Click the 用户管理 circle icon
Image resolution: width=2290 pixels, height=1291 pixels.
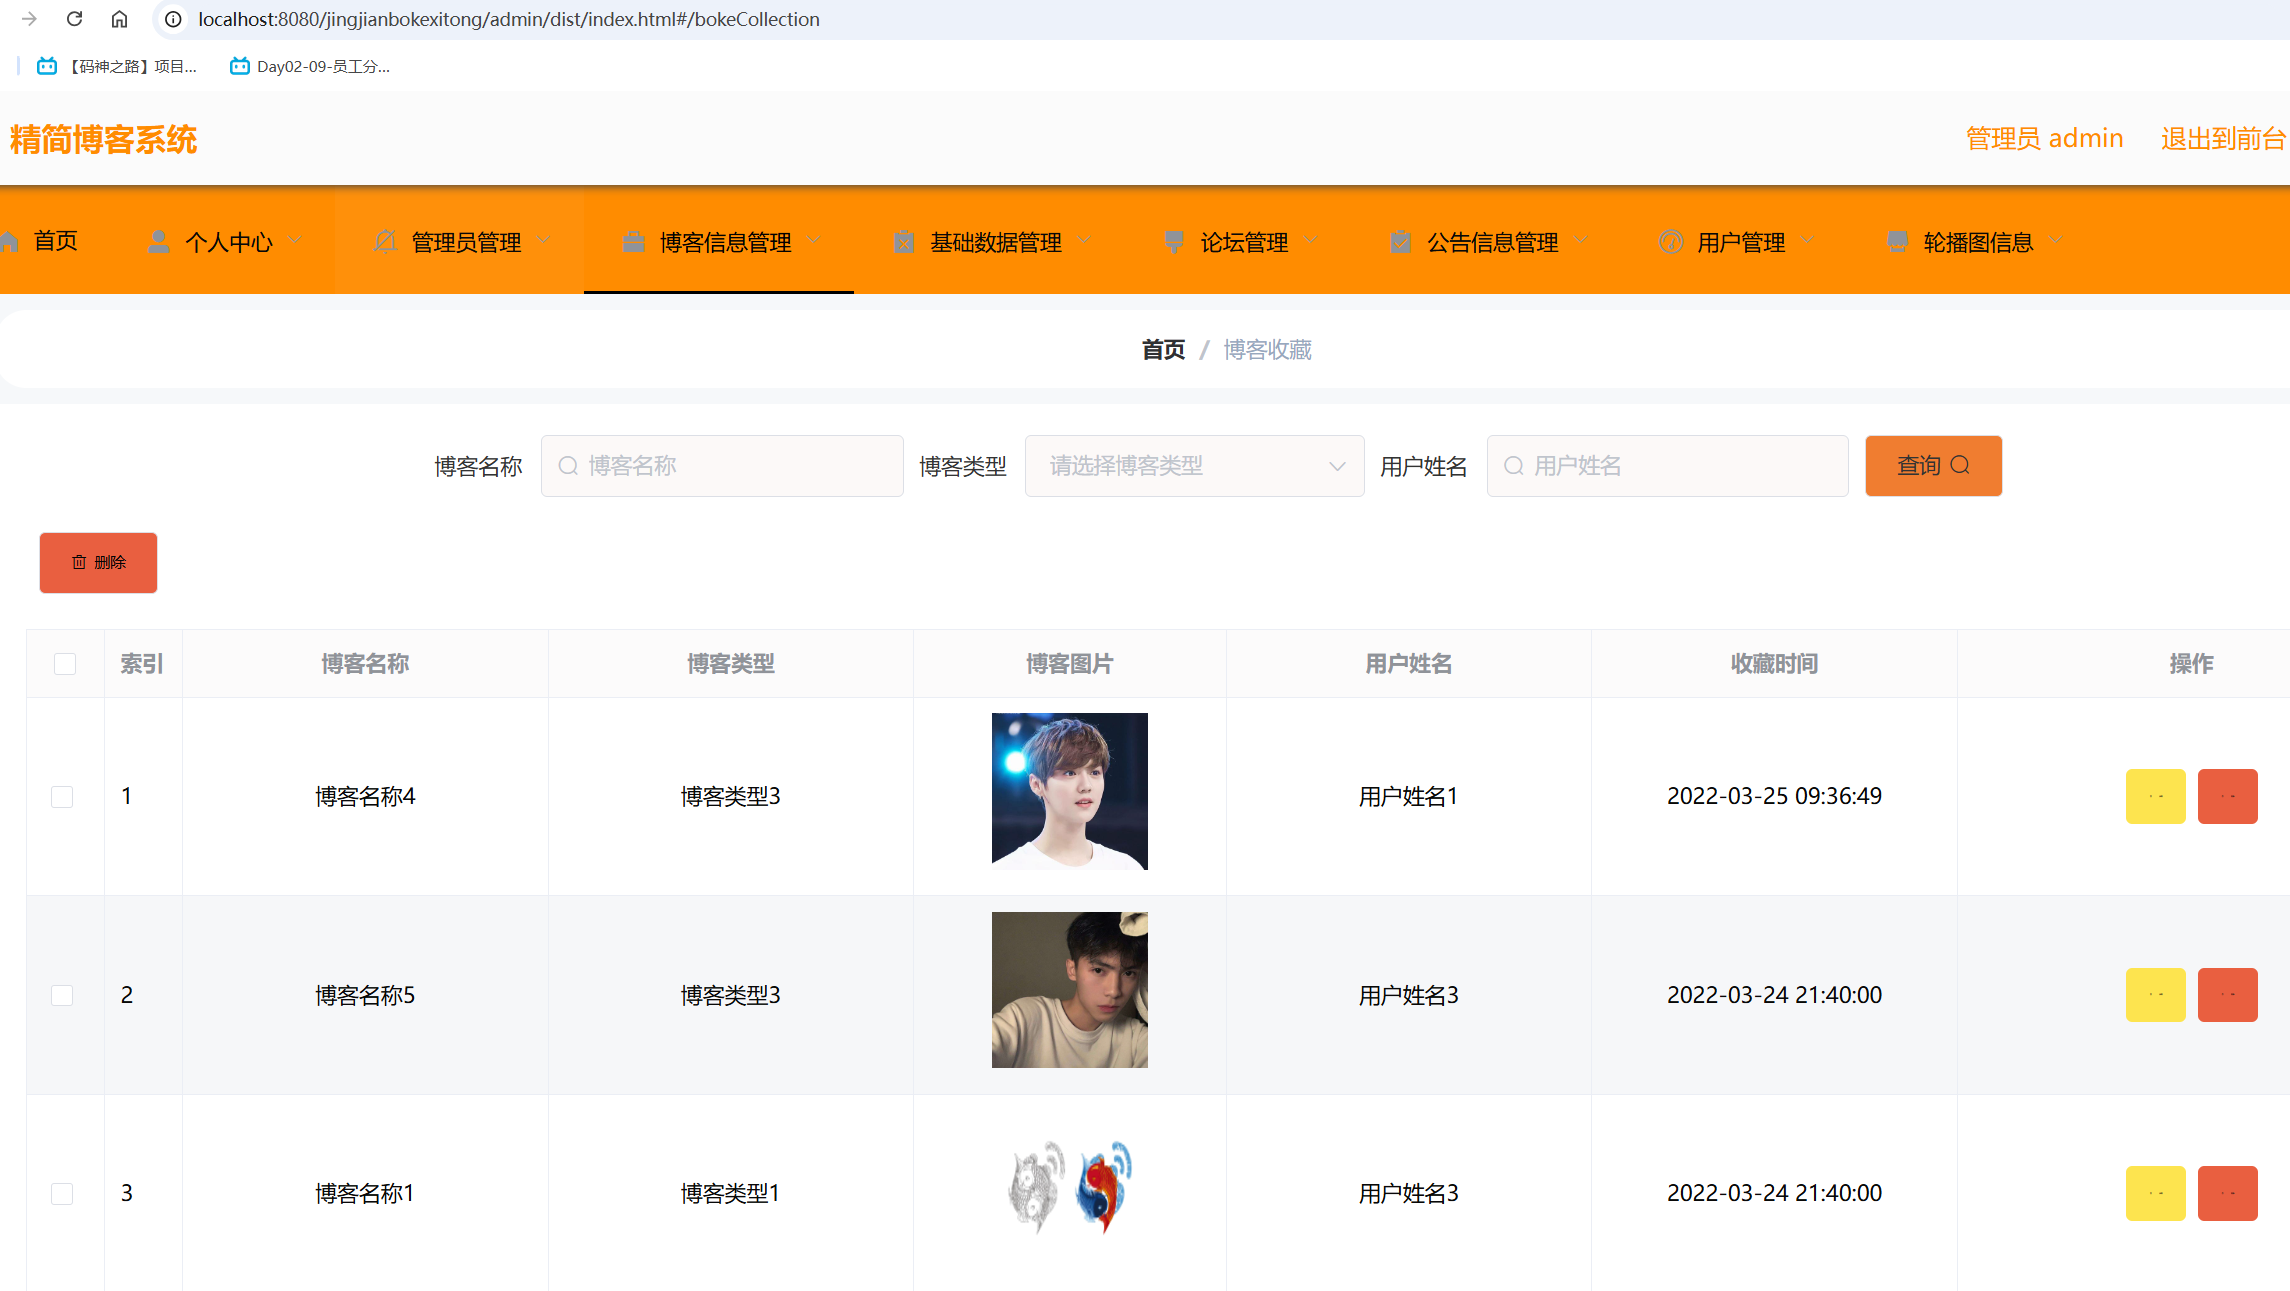click(x=1671, y=242)
